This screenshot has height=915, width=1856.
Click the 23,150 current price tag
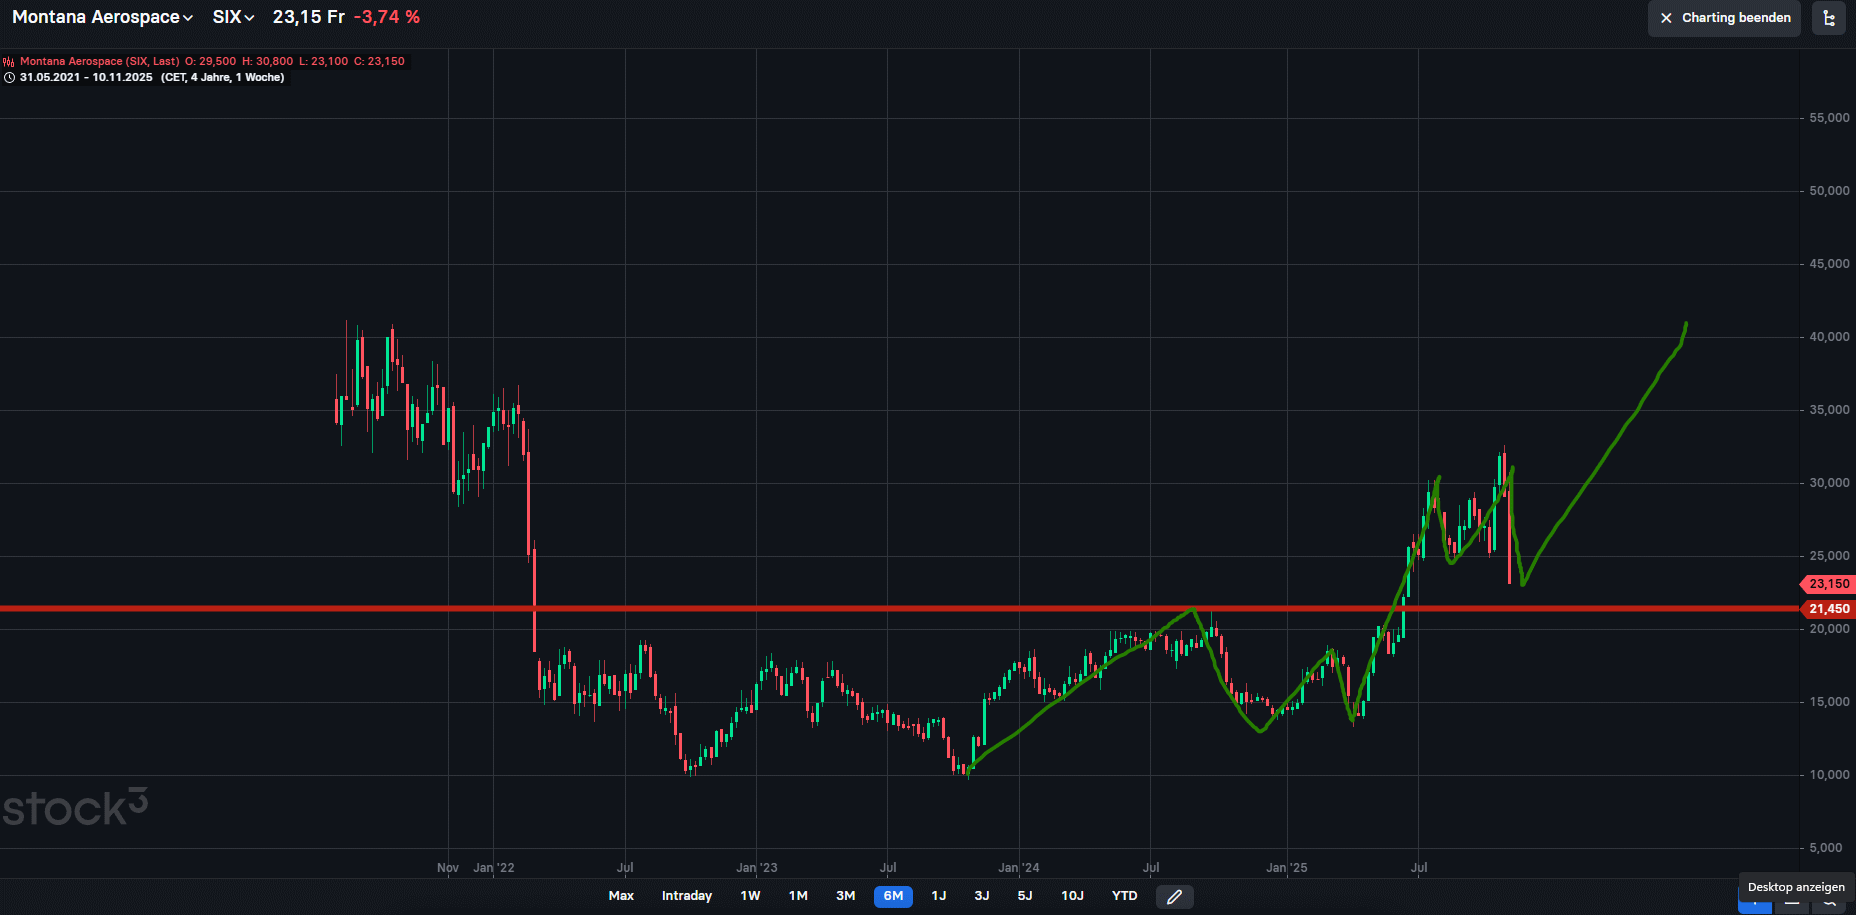1828,584
